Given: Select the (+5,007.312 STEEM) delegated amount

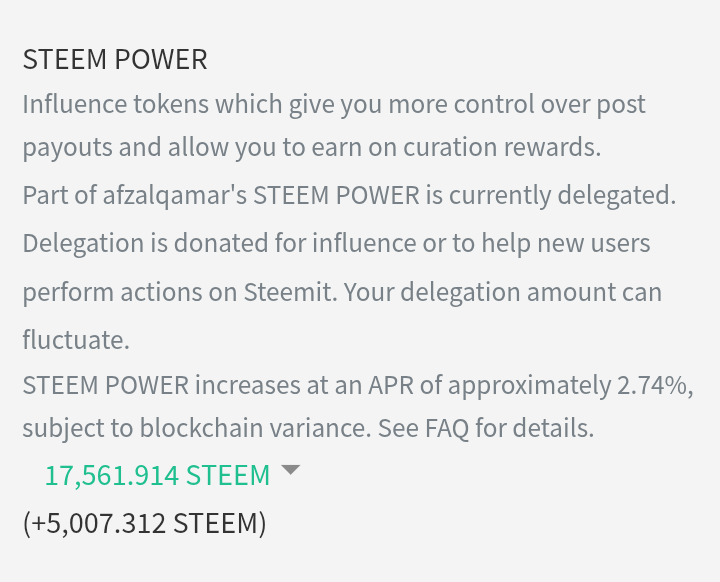Looking at the screenshot, I should [x=144, y=523].
